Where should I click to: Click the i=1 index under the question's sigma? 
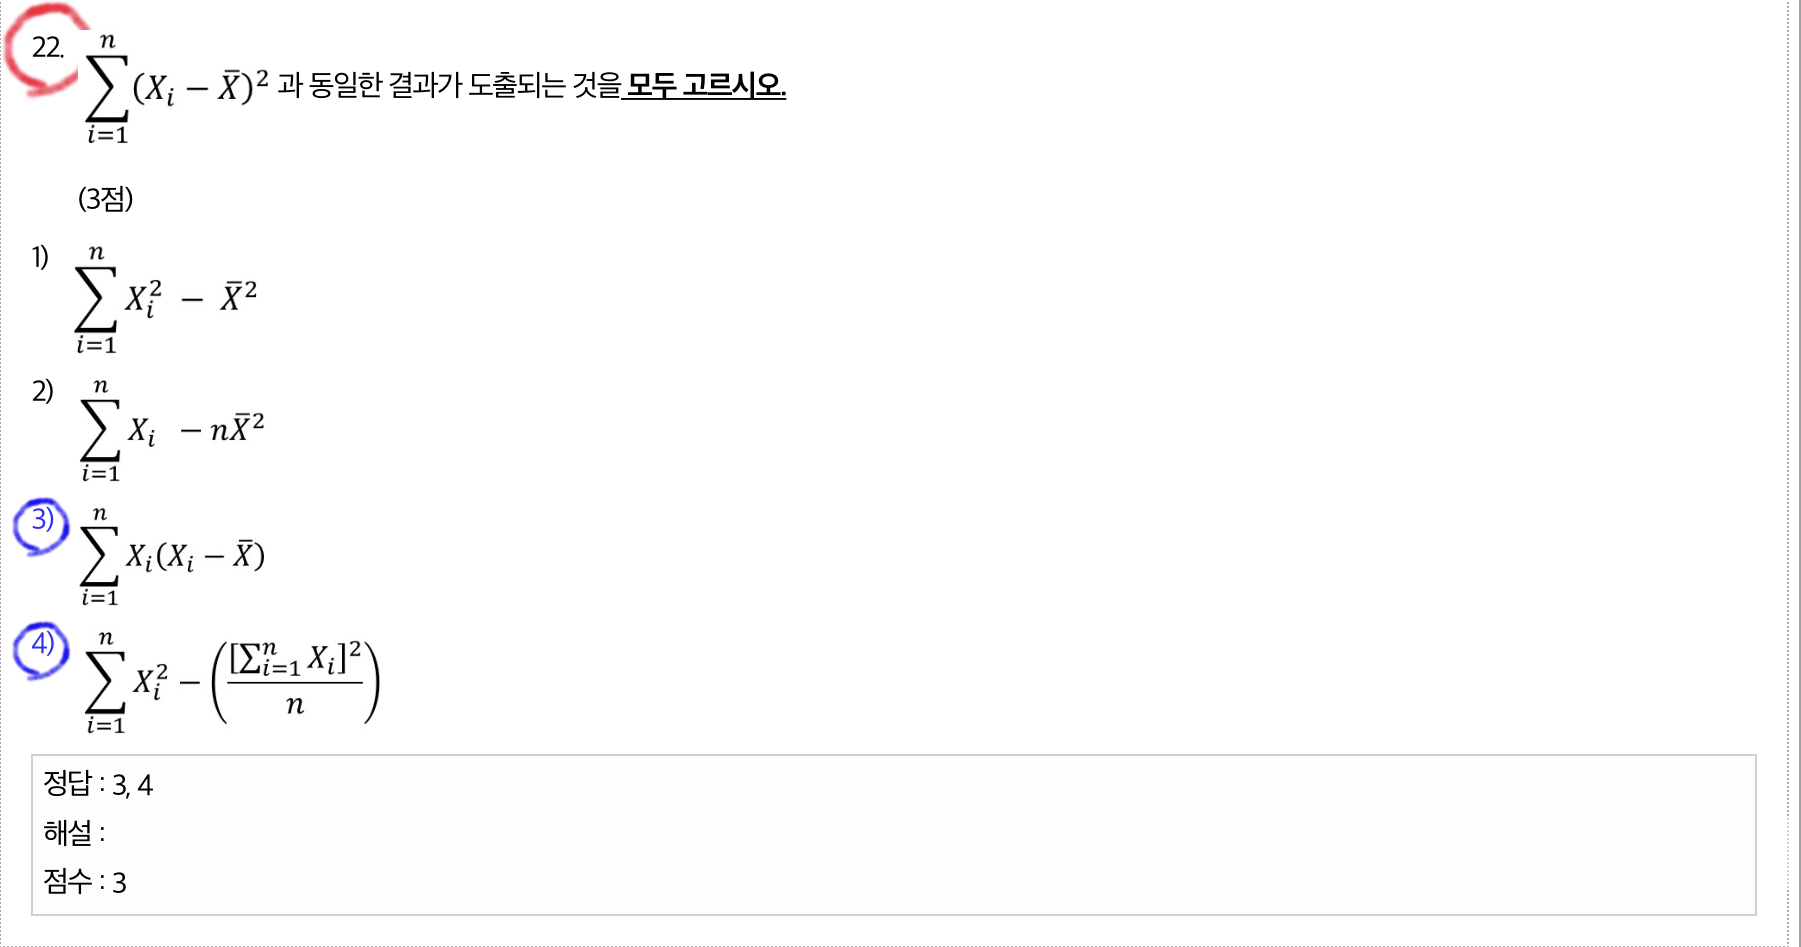107,135
